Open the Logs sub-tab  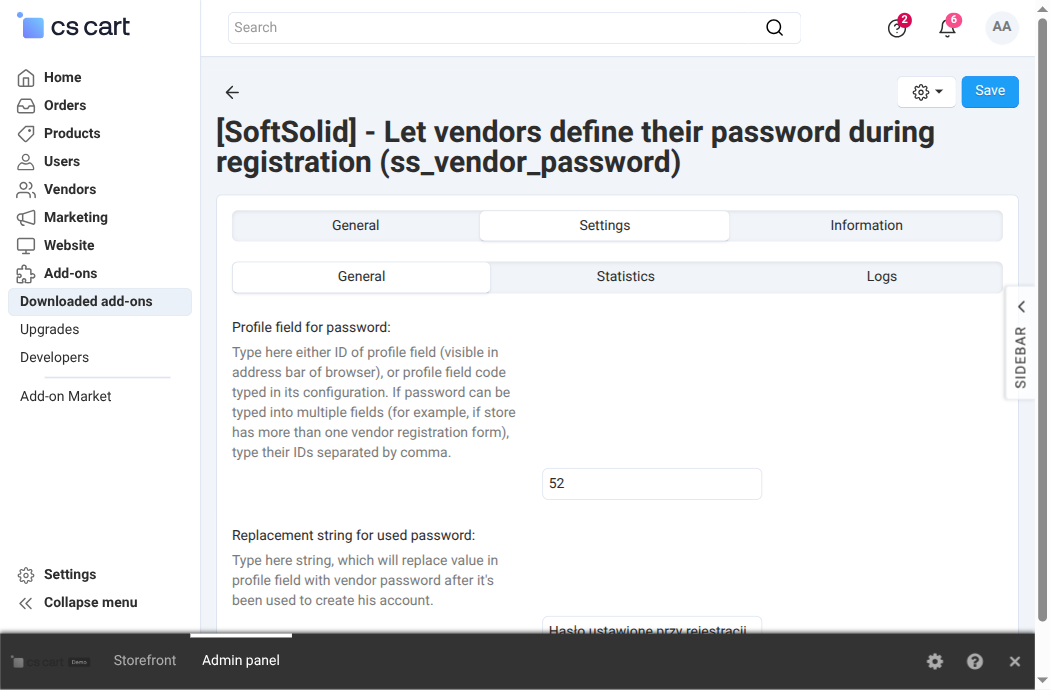click(881, 277)
